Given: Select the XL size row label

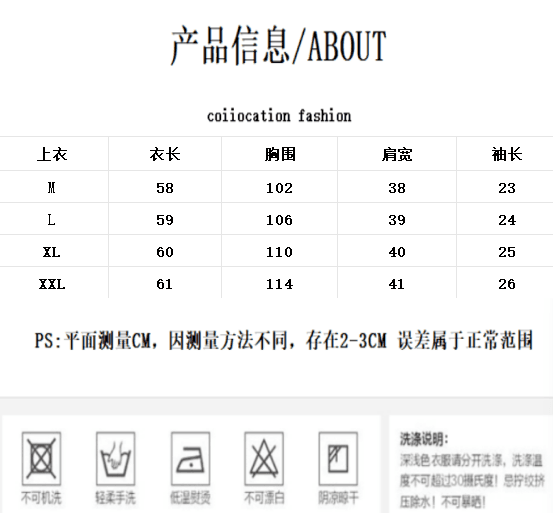Looking at the screenshot, I should [51, 252].
